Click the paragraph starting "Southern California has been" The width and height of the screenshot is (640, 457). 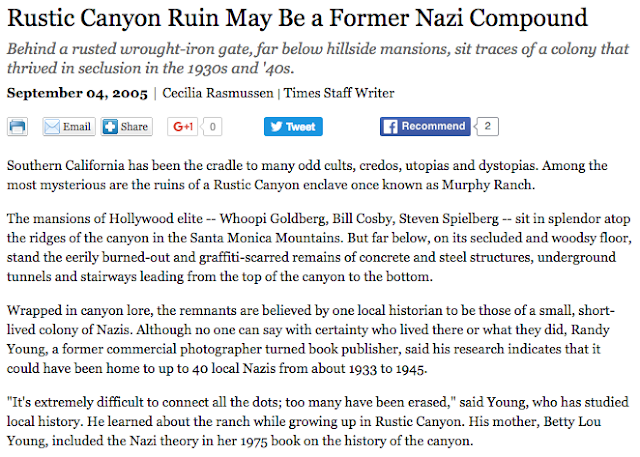click(310, 171)
